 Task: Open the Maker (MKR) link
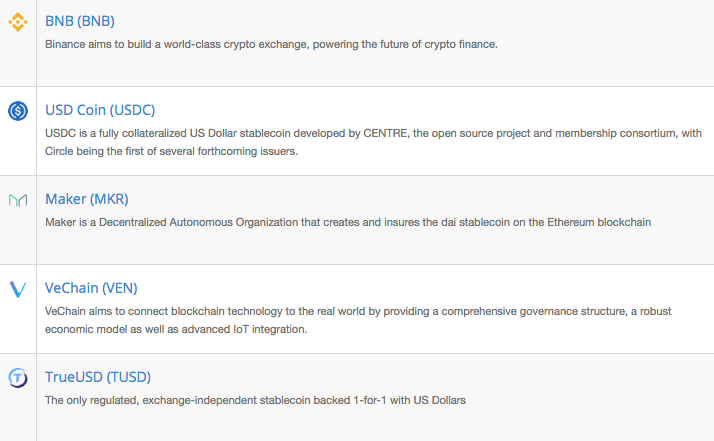tap(87, 199)
